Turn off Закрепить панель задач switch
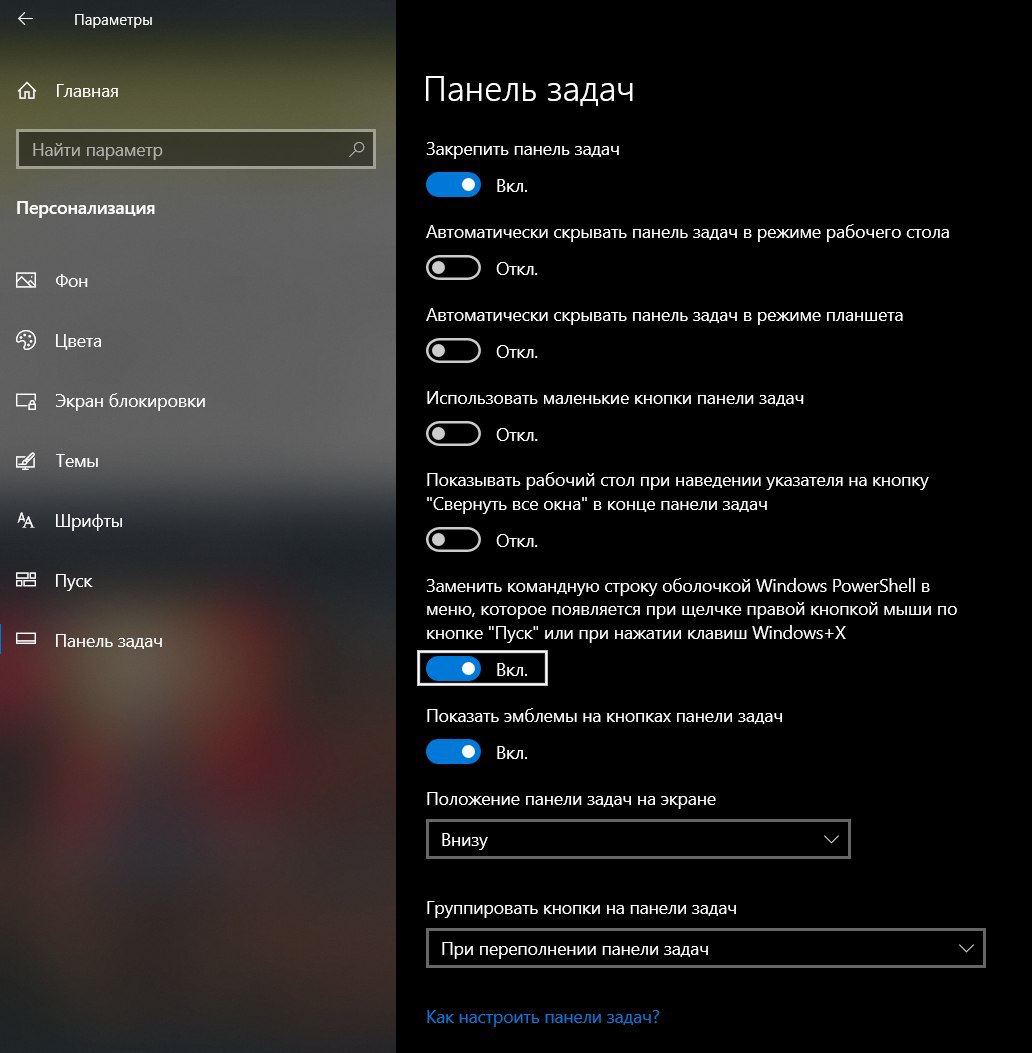Image resolution: width=1032 pixels, height=1053 pixels. 453,185
